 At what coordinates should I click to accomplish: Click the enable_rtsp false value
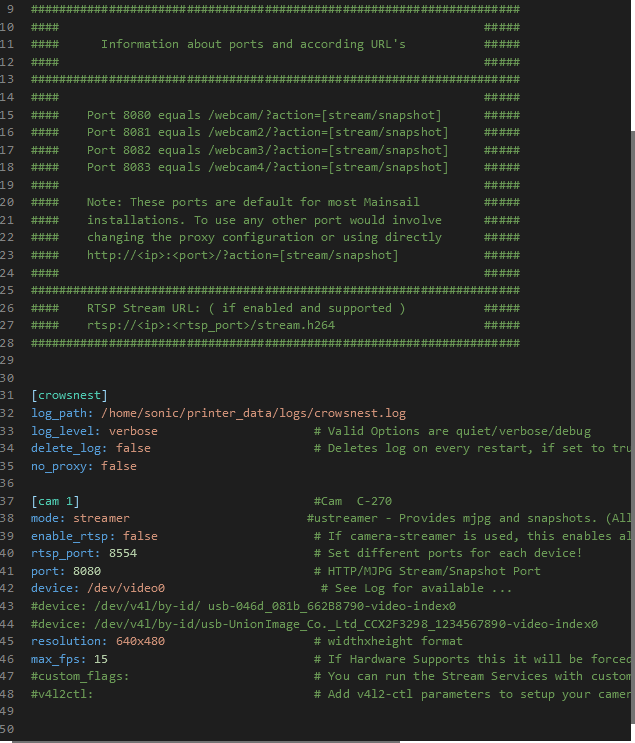(140, 536)
